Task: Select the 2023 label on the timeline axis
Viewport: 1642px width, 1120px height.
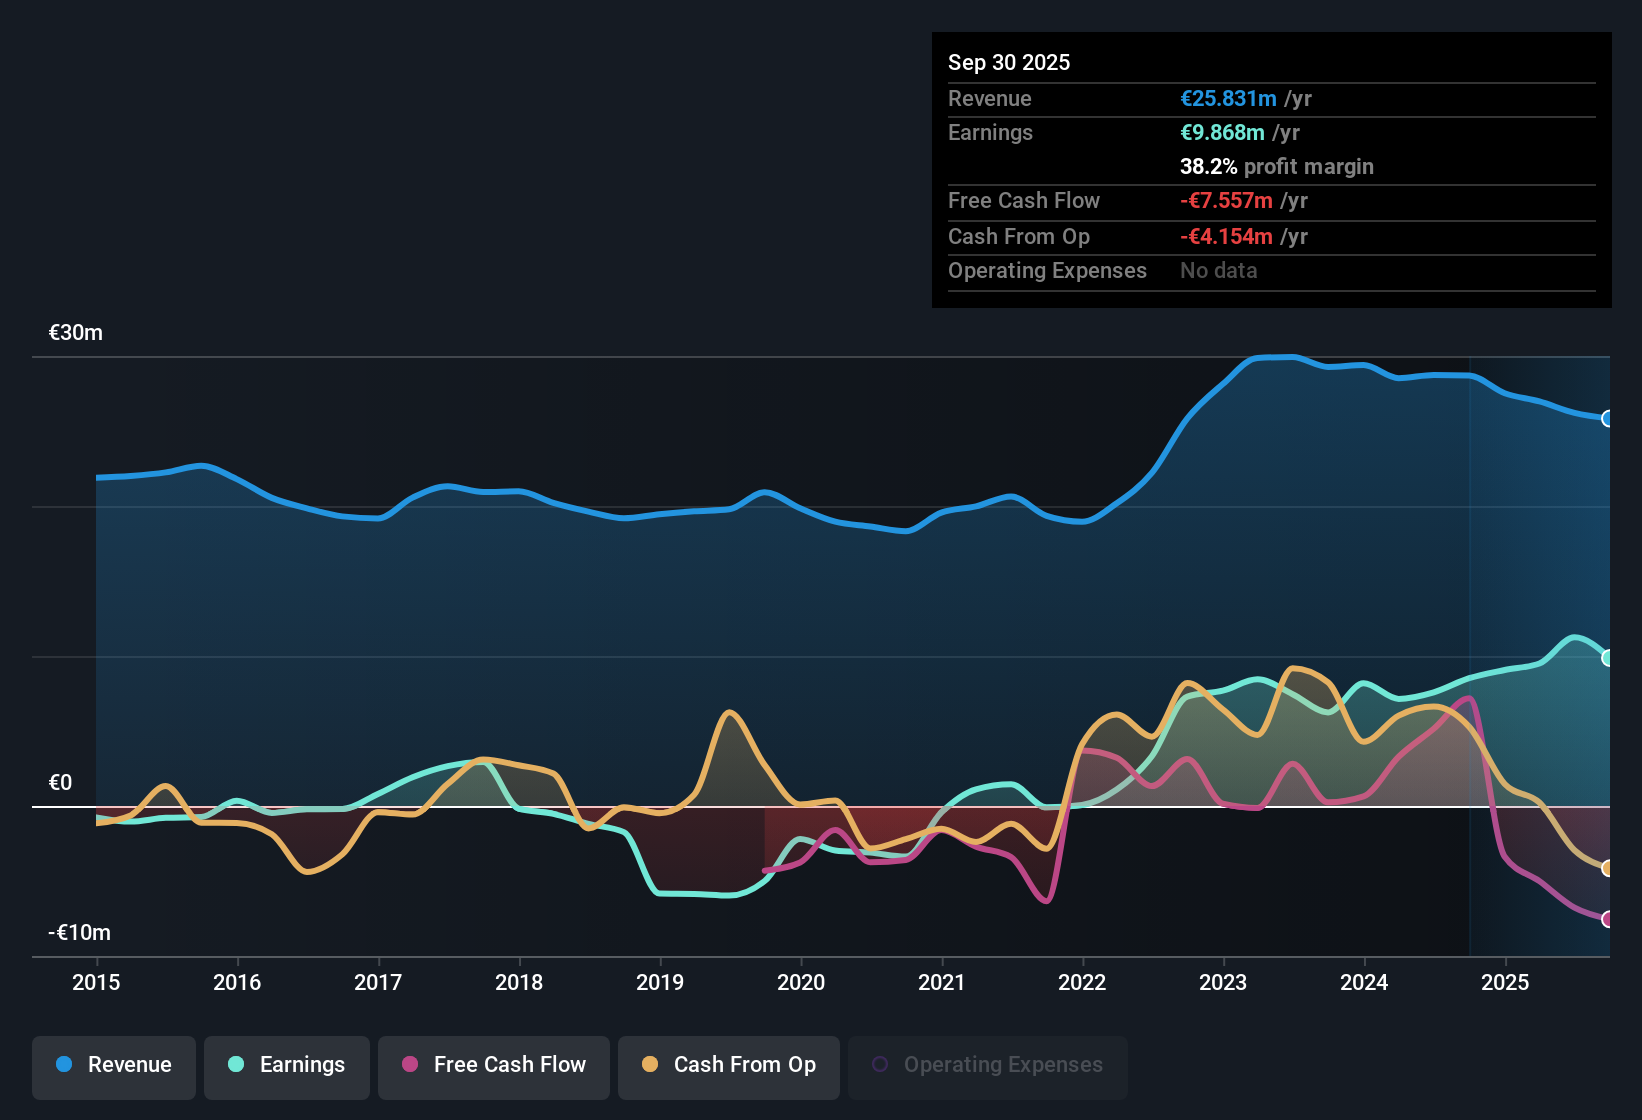Action: (x=1222, y=983)
